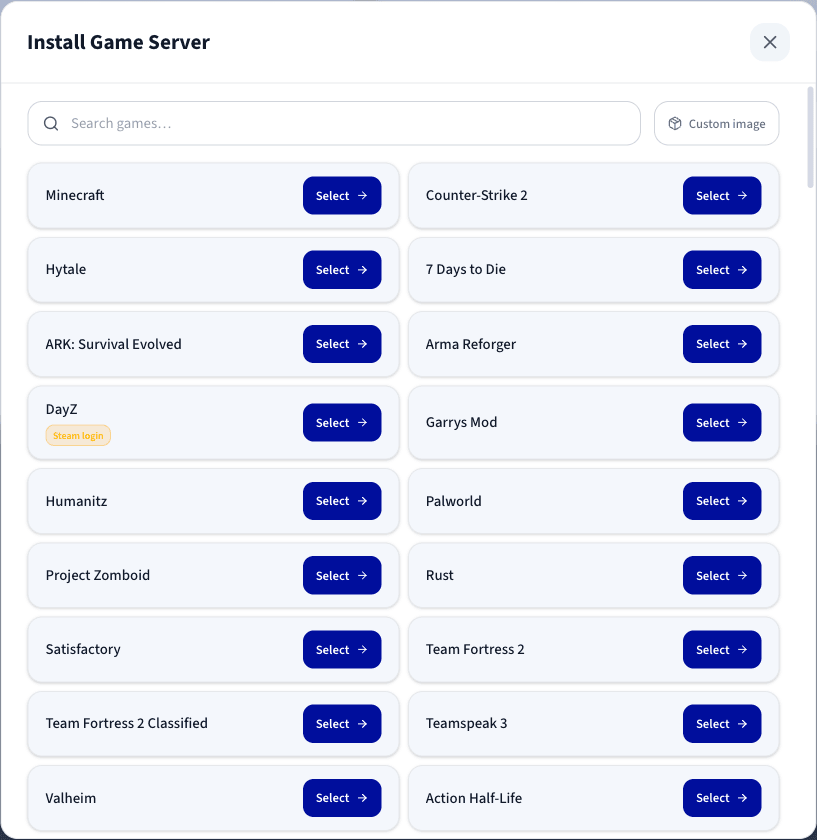817x840 pixels.
Task: Close the Install Game Server dialog
Action: pyautogui.click(x=769, y=42)
